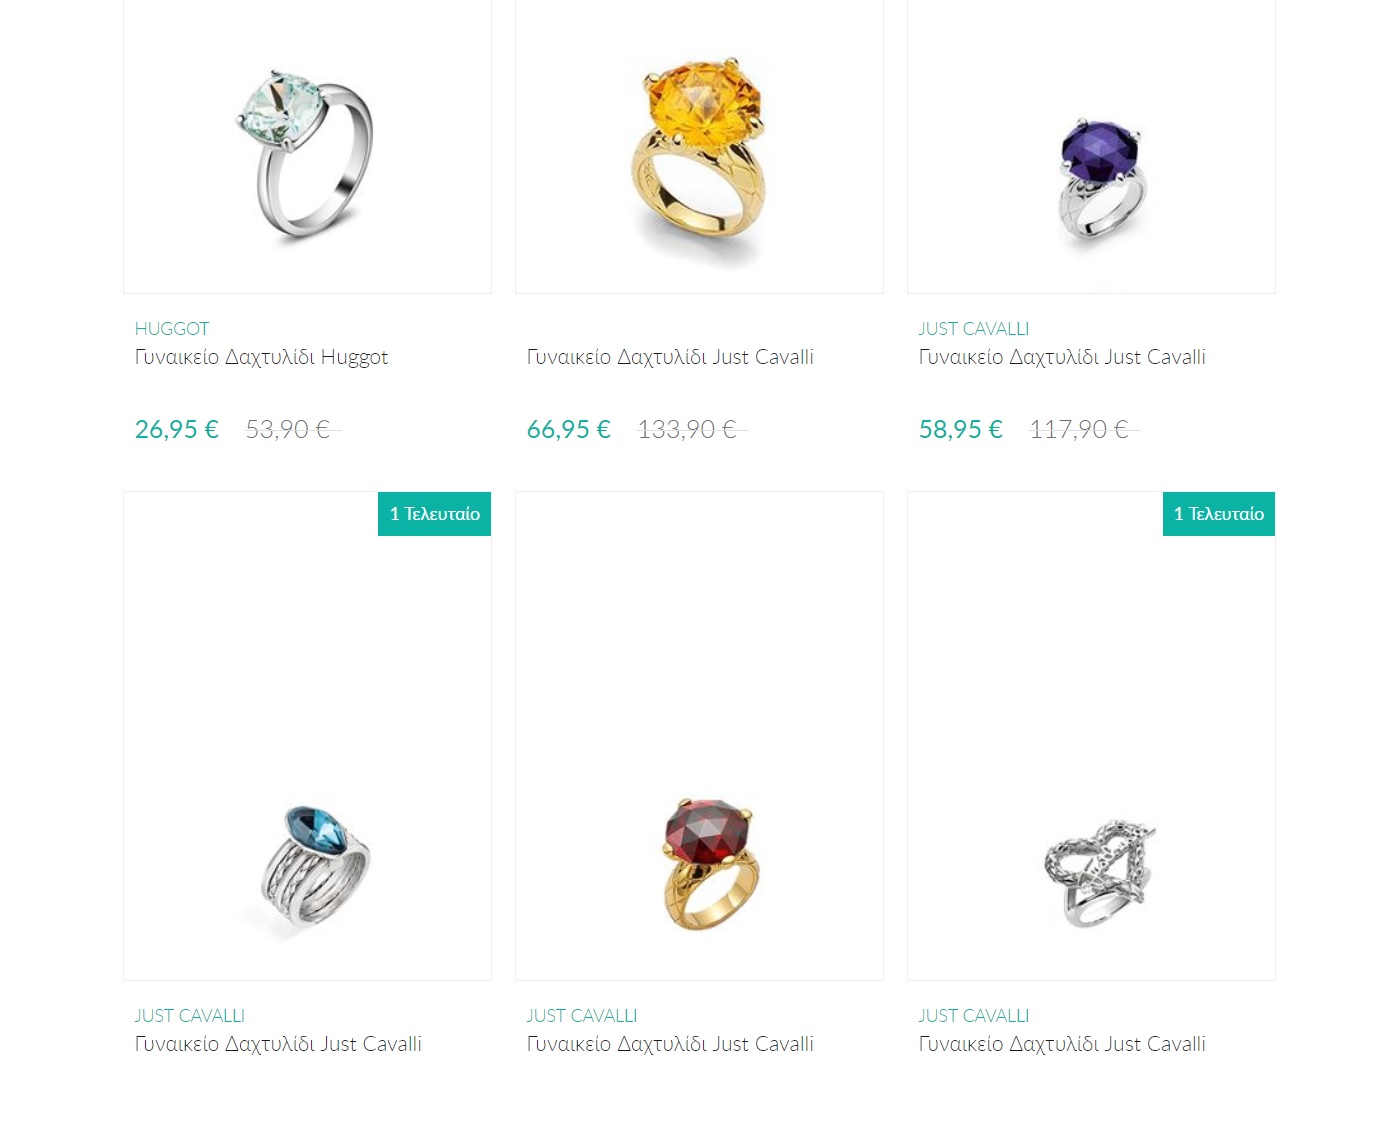The height and width of the screenshot is (1136, 1393).
Task: Click the 1 Τελευταίο badge on heart ring
Action: point(1219,514)
